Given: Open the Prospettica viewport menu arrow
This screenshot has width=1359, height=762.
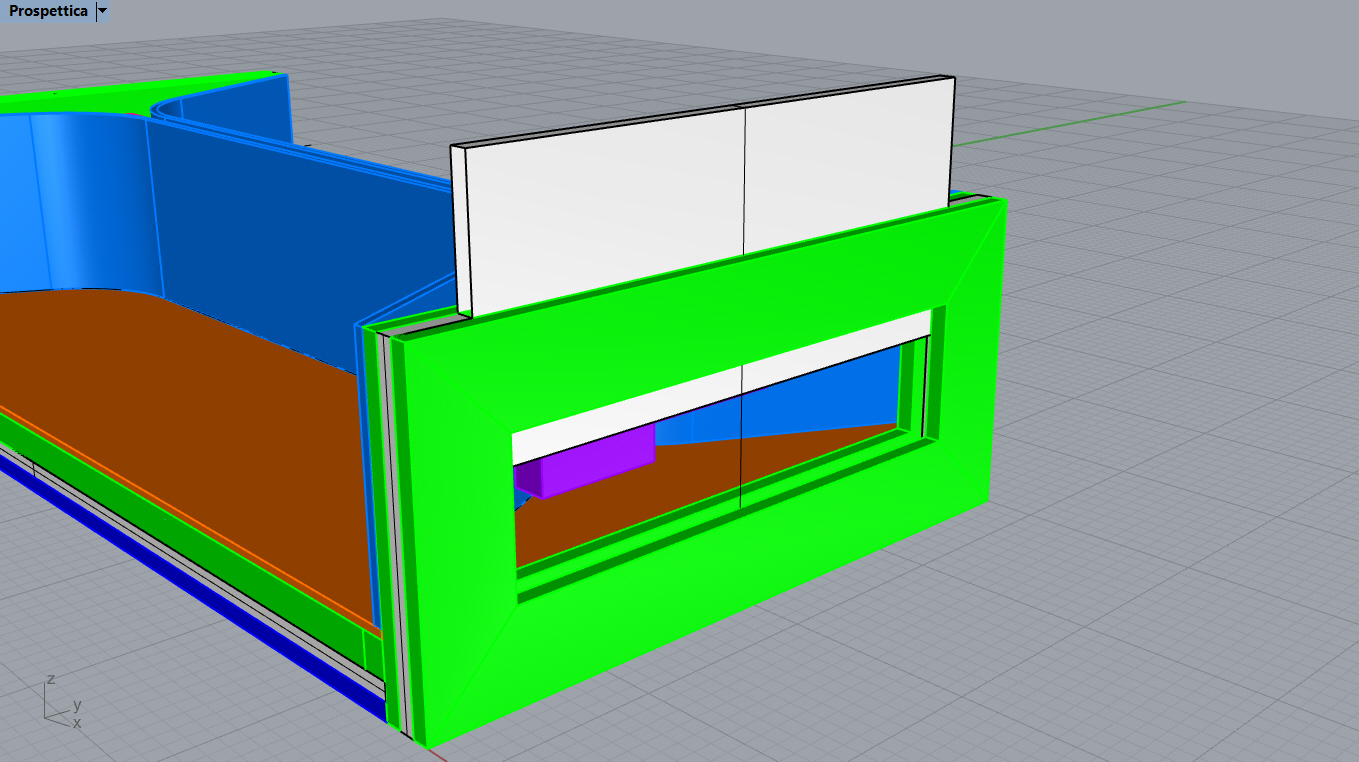Looking at the screenshot, I should tap(102, 12).
